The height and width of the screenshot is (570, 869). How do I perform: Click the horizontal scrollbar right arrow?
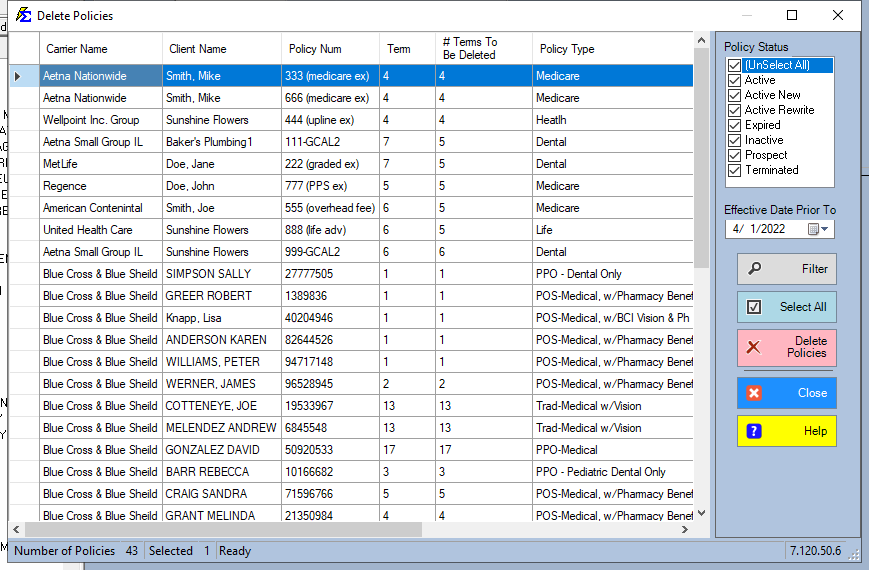(x=685, y=530)
